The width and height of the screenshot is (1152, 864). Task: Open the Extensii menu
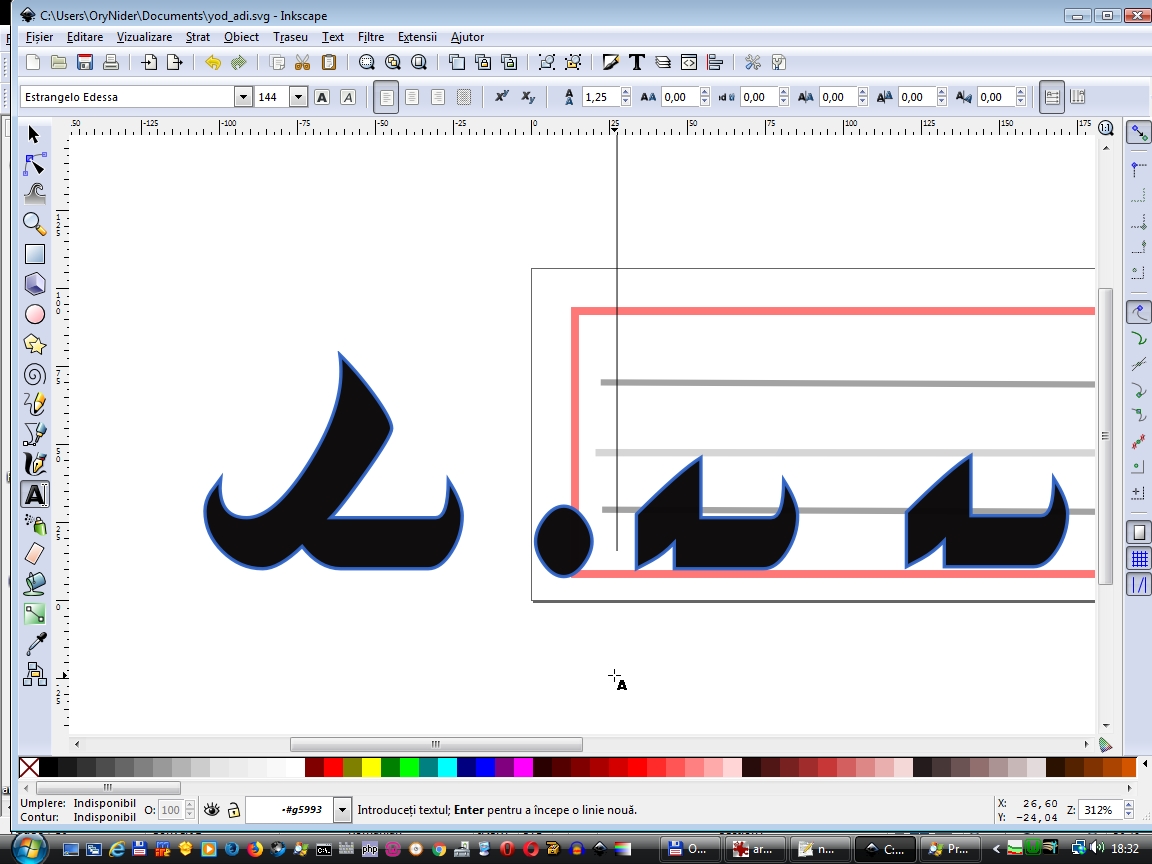point(417,37)
